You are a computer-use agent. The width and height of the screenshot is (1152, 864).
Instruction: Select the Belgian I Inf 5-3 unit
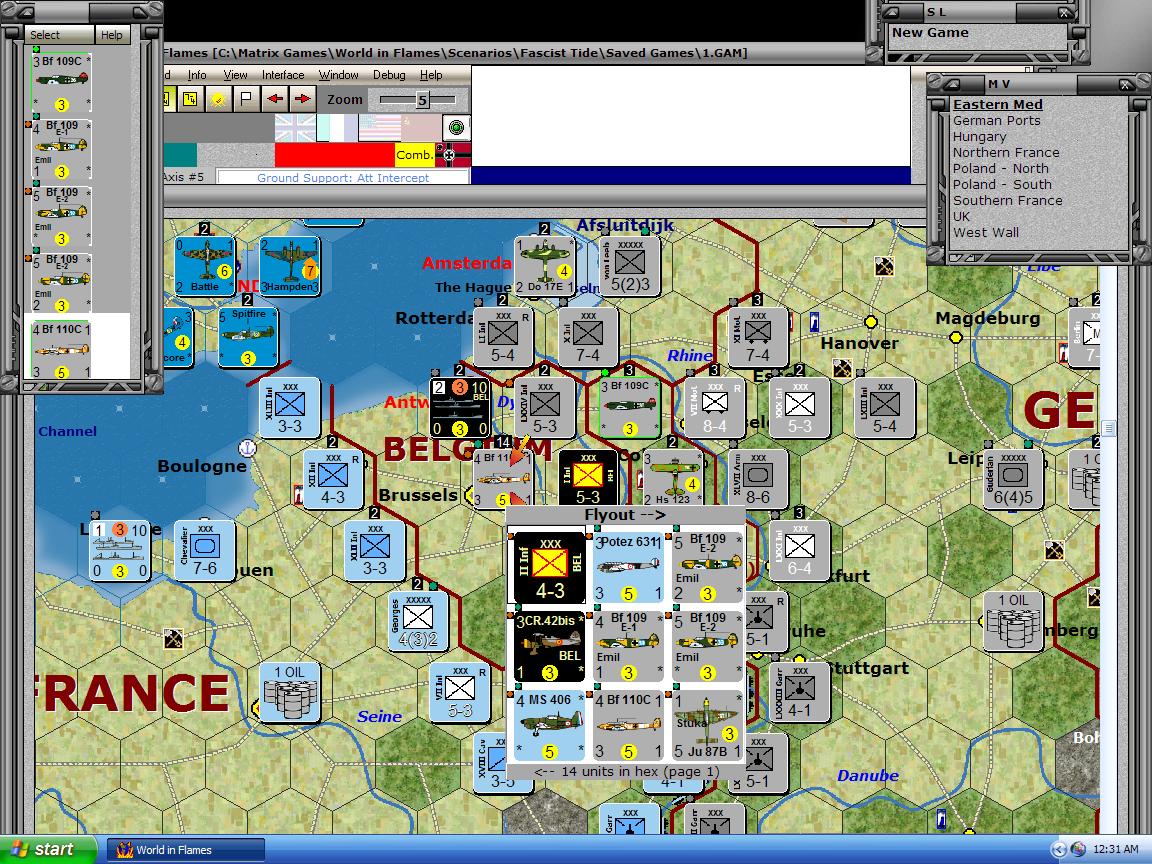(x=588, y=478)
